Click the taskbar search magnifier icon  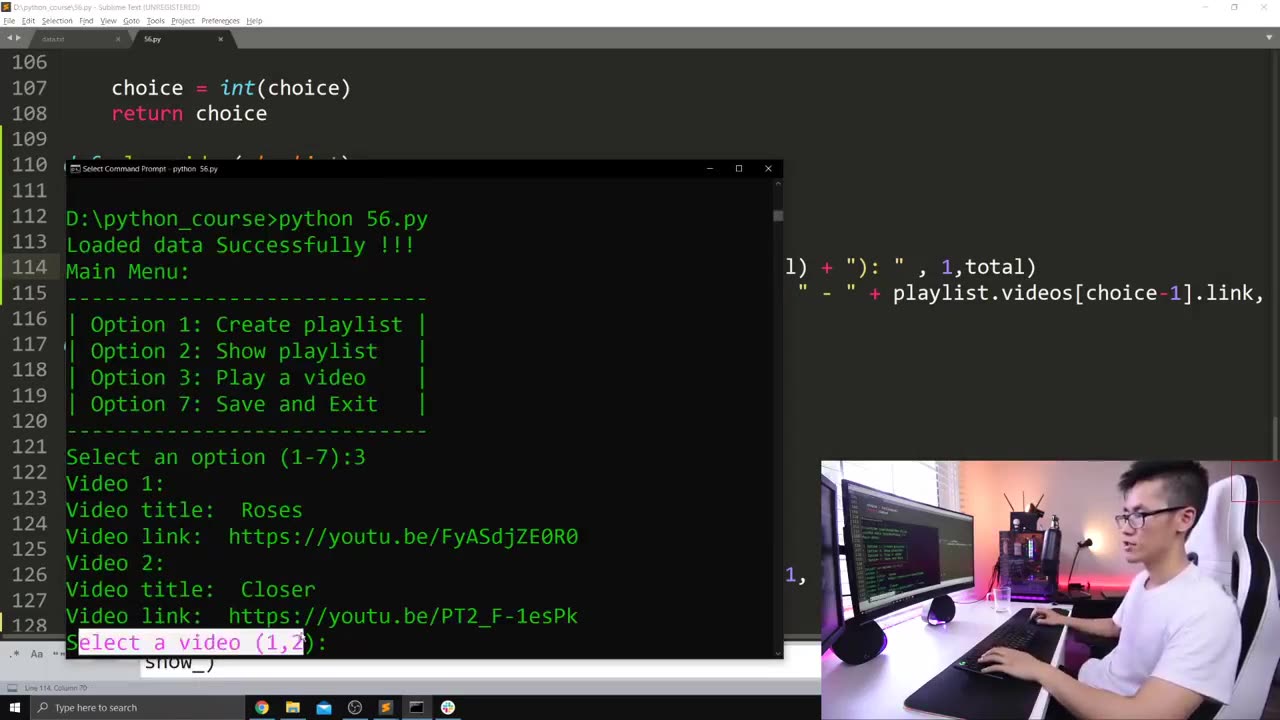[x=43, y=707]
